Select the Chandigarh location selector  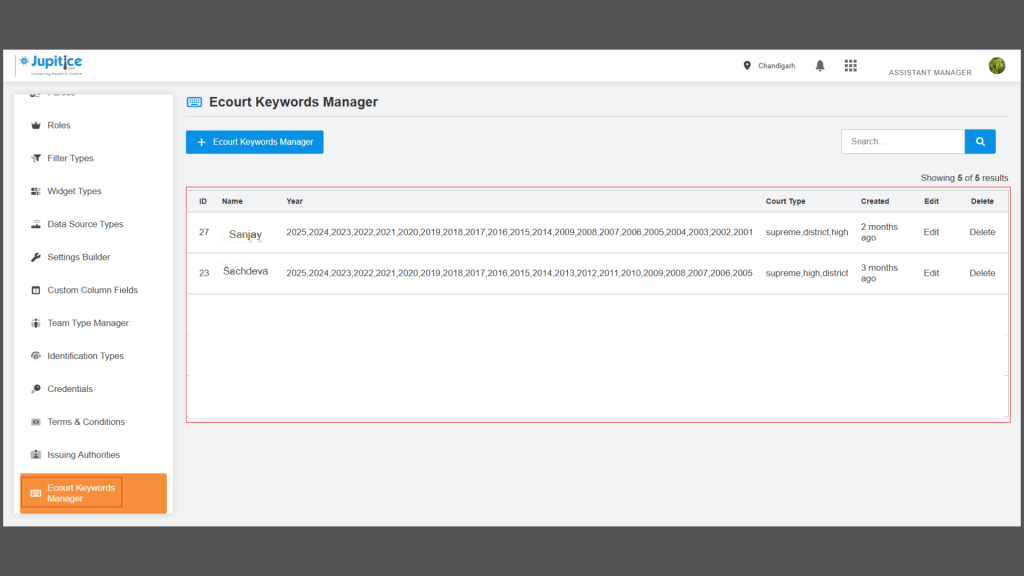769,66
